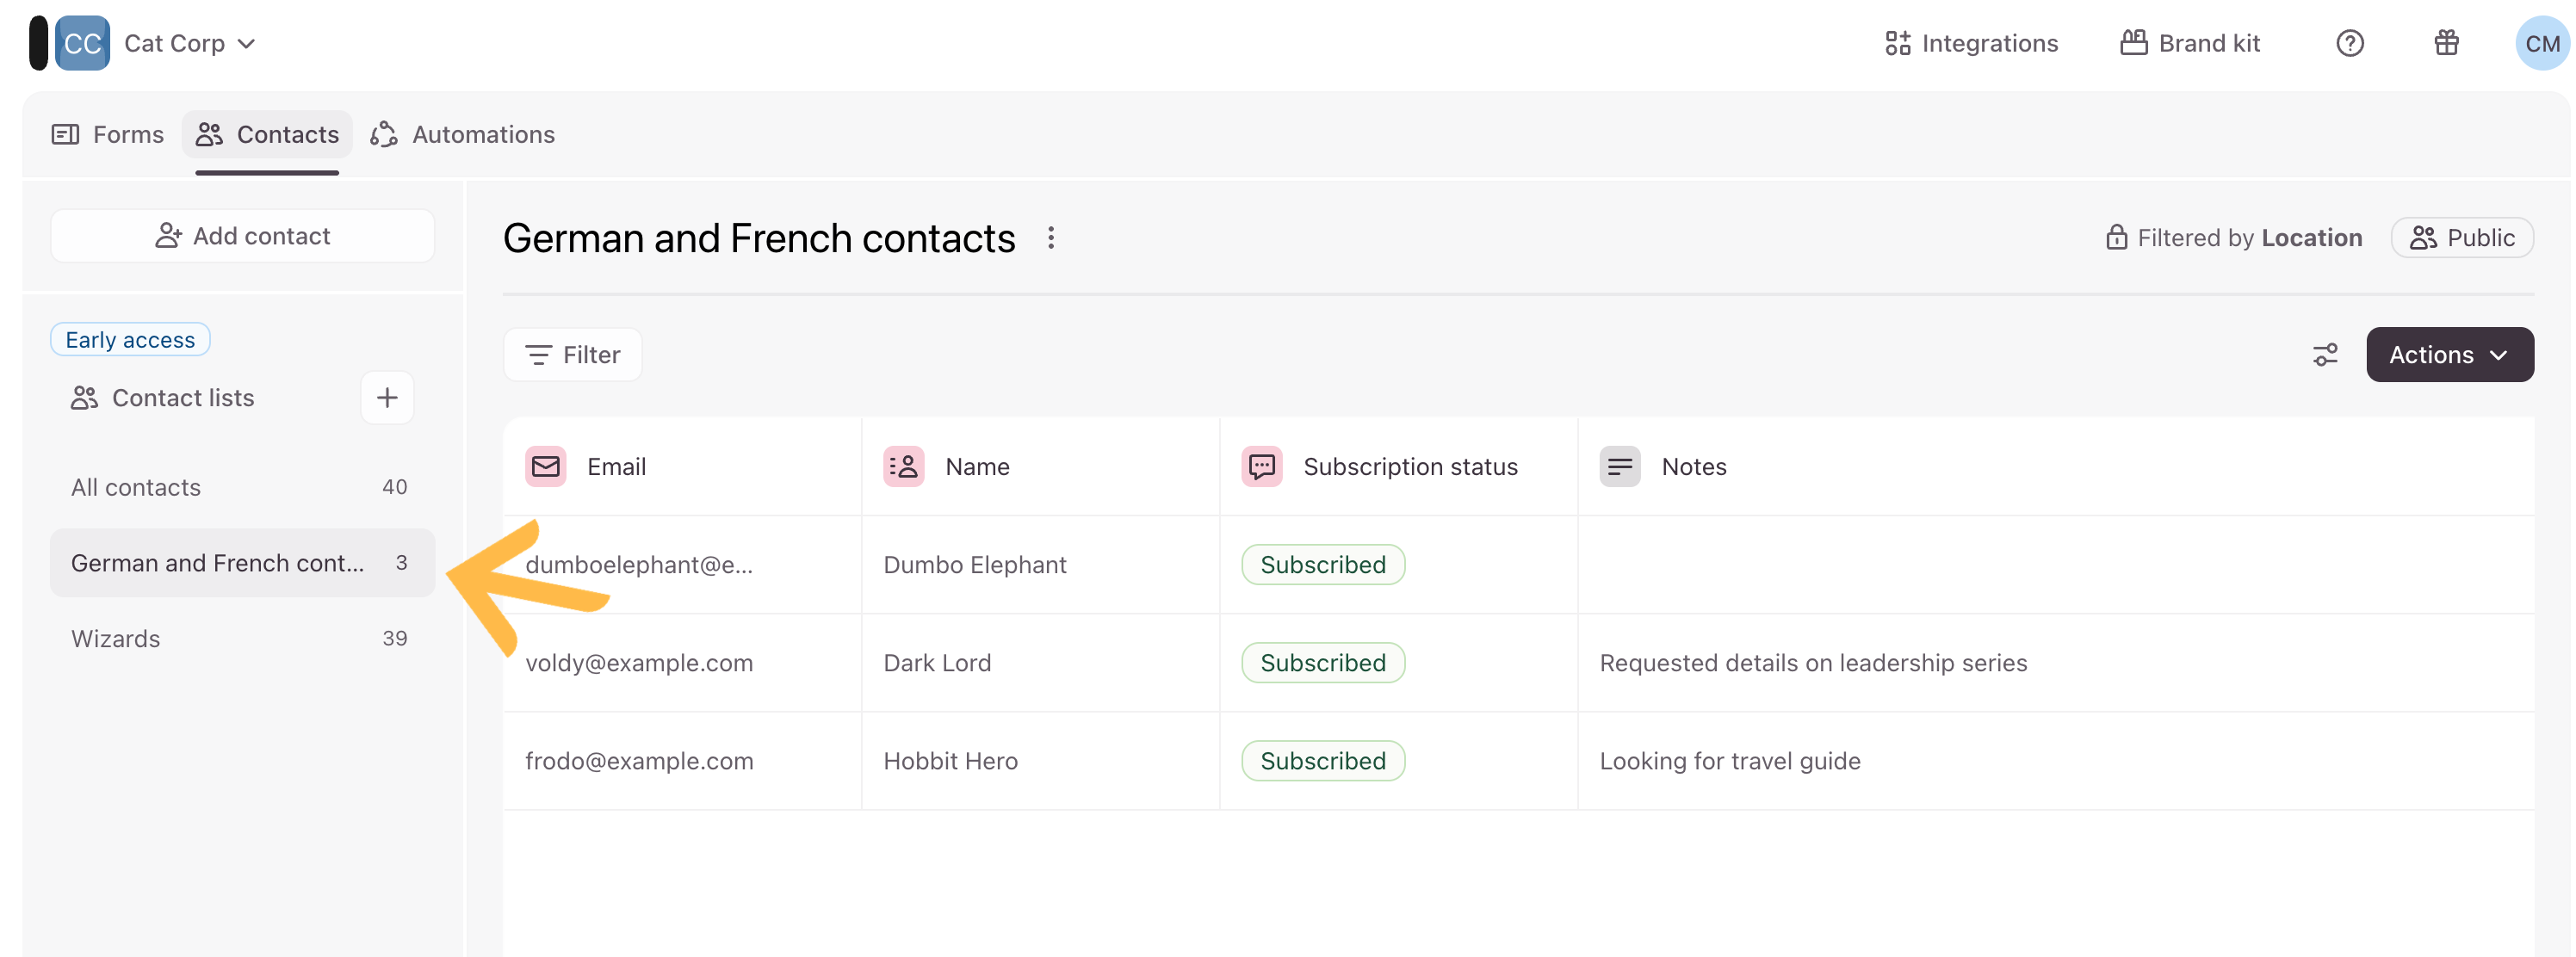Open the voldy@example.com contact row

(639, 663)
